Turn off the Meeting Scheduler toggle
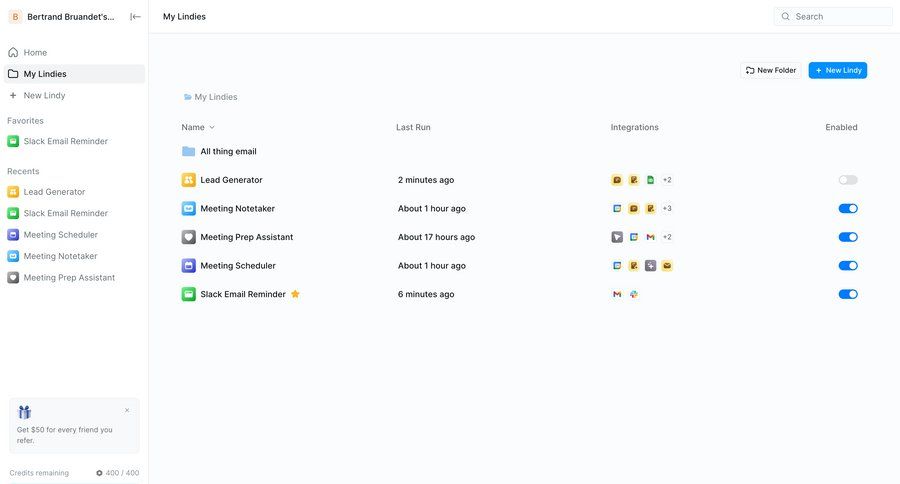 tap(848, 266)
